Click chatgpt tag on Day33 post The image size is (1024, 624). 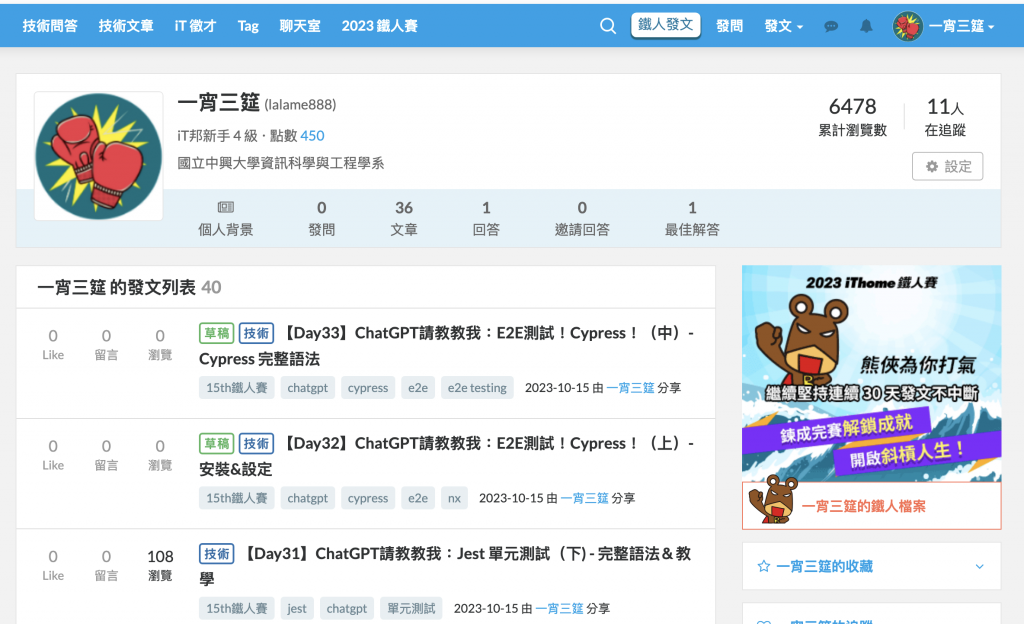click(x=308, y=388)
